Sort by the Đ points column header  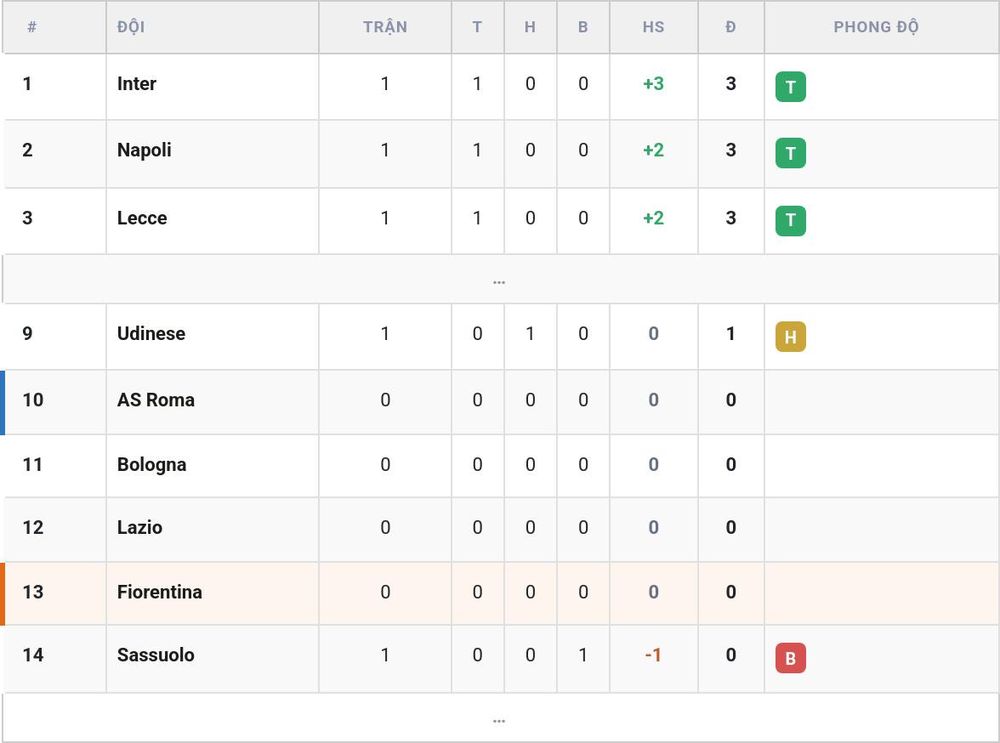click(x=731, y=27)
